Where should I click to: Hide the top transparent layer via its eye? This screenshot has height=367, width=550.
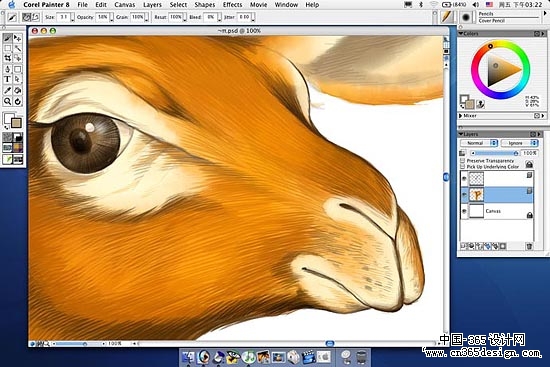(464, 179)
